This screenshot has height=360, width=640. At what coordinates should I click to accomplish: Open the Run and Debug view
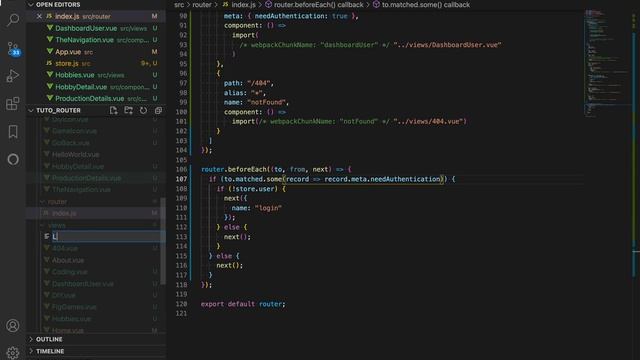13,76
